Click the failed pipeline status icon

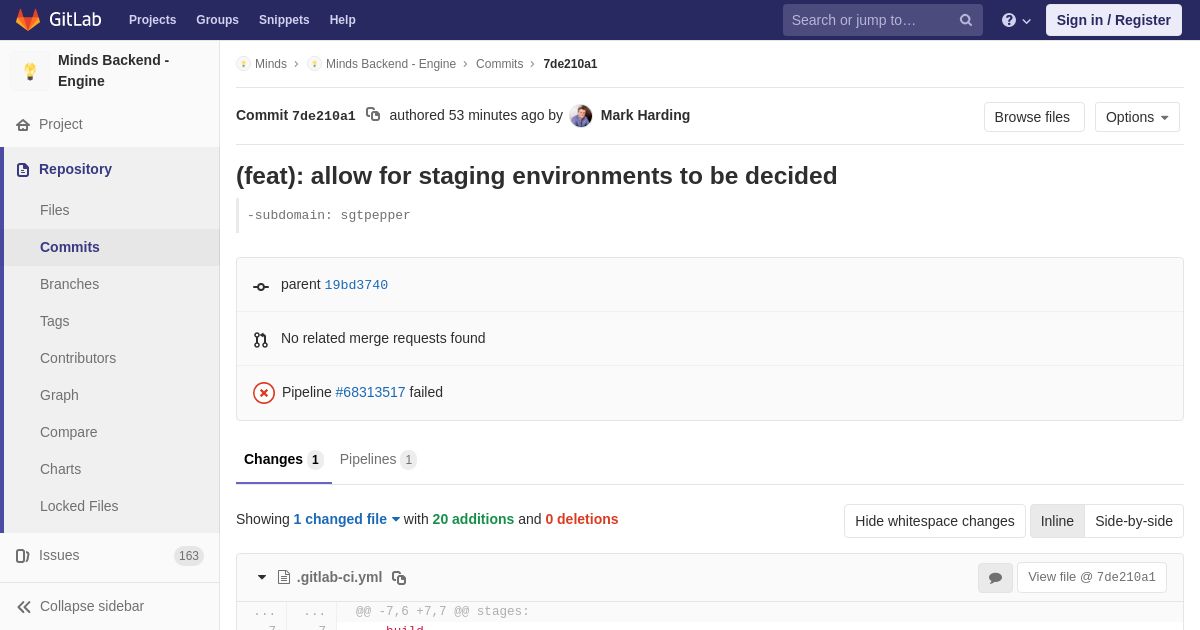pos(264,393)
